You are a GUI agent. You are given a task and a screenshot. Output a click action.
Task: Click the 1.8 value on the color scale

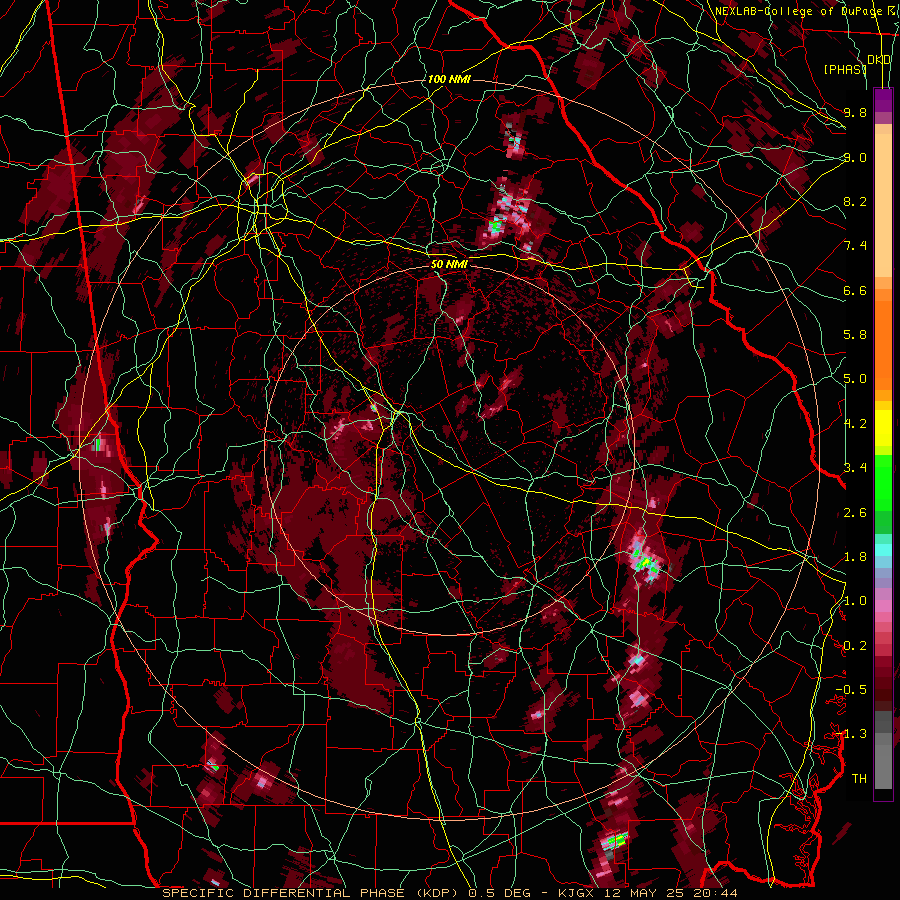coord(855,556)
